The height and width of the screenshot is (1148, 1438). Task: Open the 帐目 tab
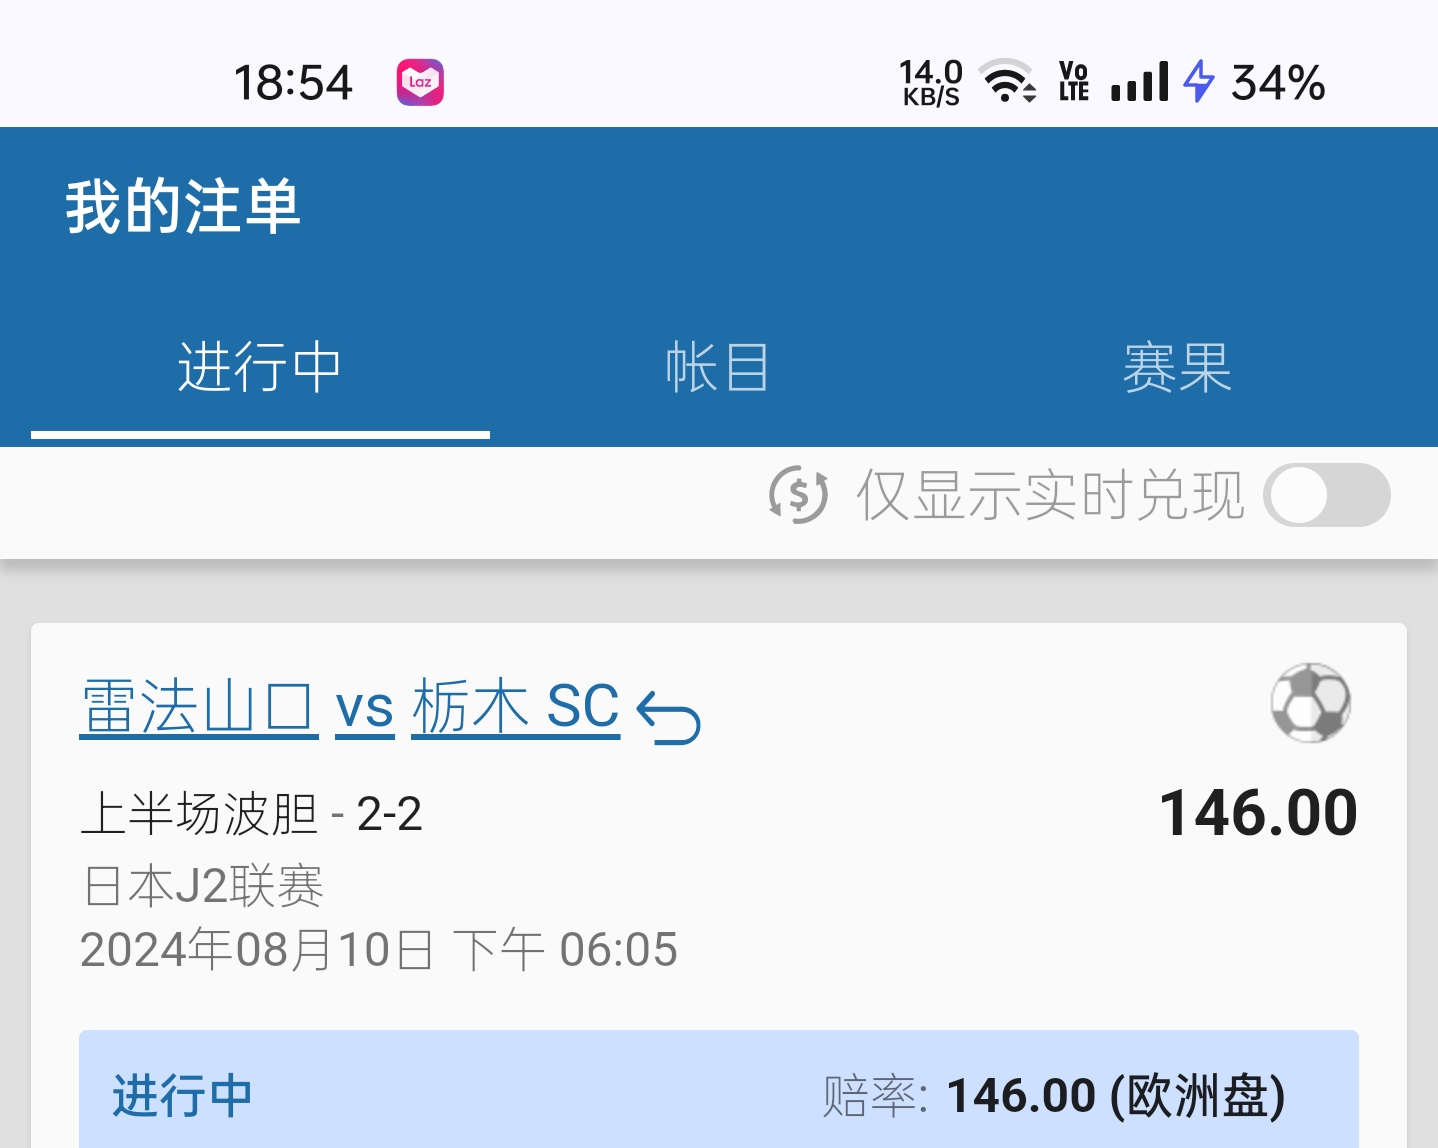point(718,368)
